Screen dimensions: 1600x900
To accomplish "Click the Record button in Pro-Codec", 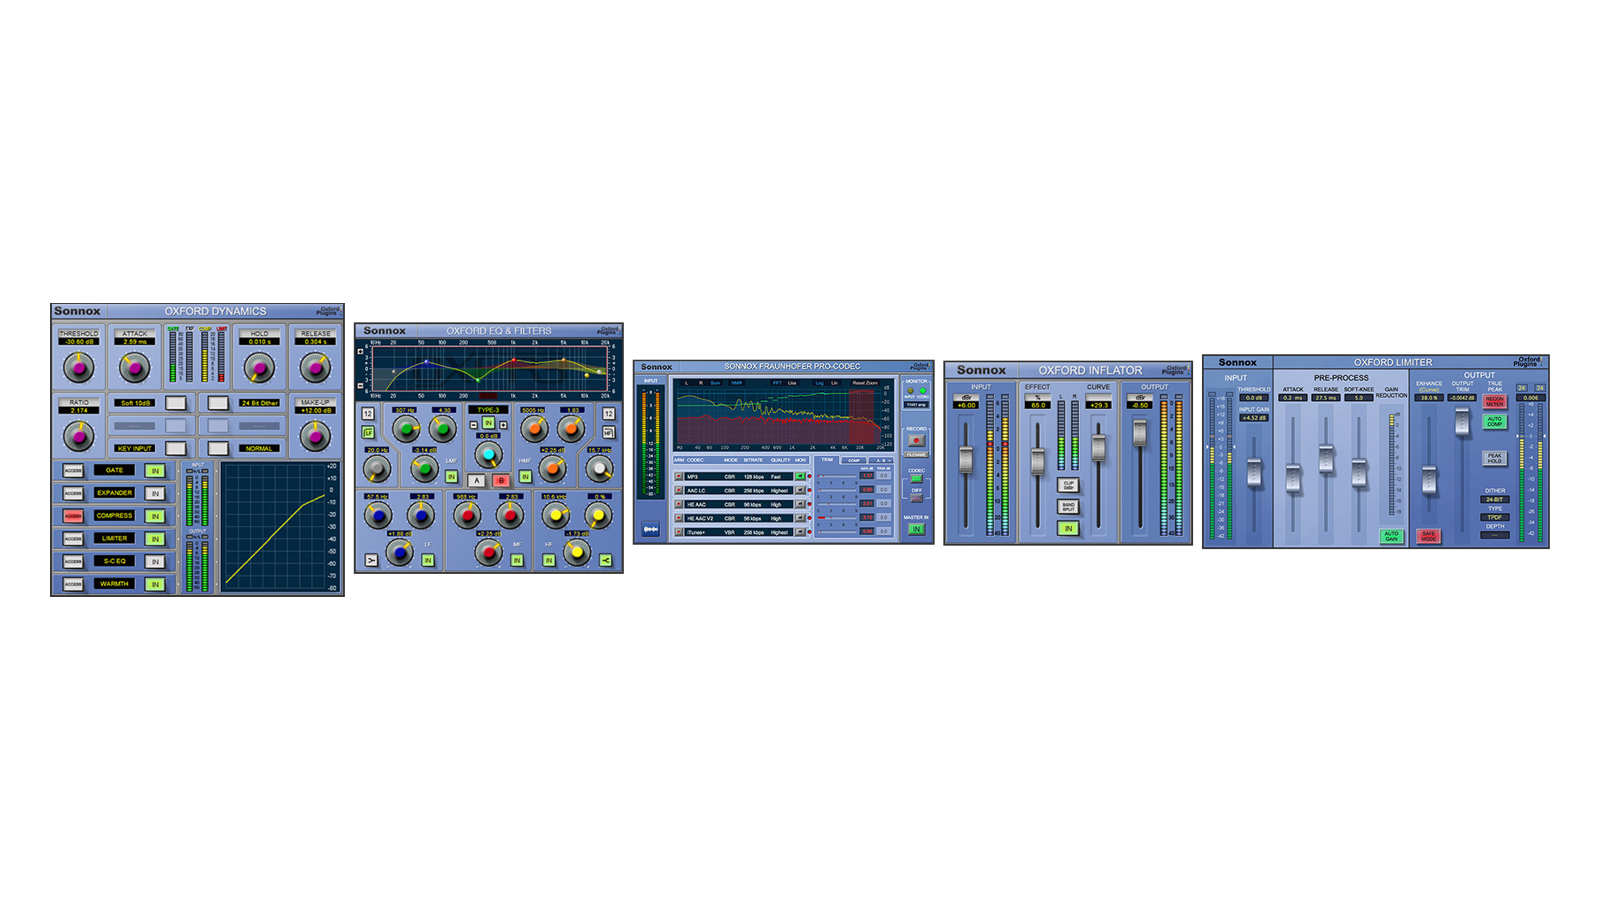I will pos(917,440).
